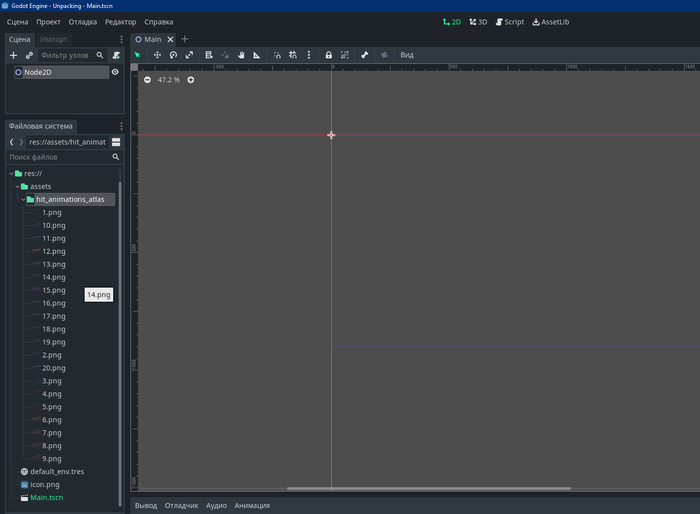Screen dimensions: 700x514
Task: Switch to the 2D workspace
Action: [x=452, y=22]
